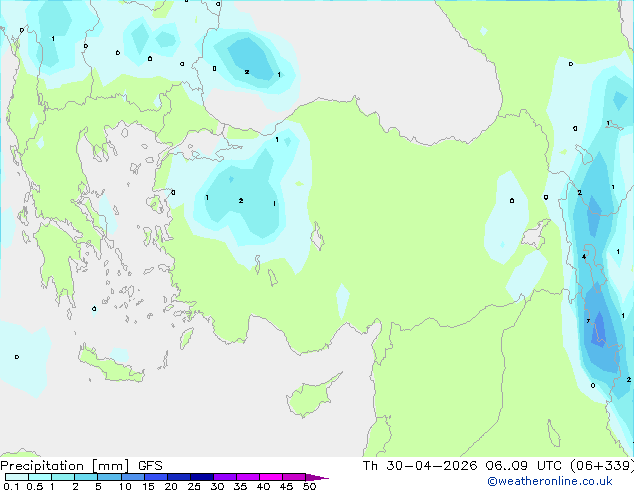This screenshot has height=490, width=634.
Task: Click legend label '50'
Action: 309,486
